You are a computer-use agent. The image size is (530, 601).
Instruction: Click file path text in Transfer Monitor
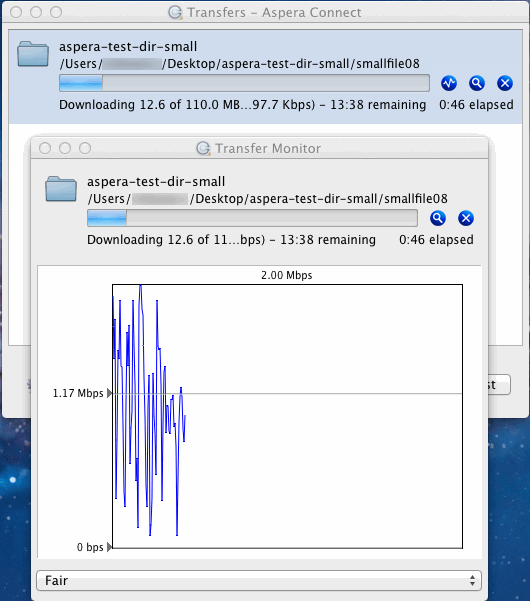point(267,199)
